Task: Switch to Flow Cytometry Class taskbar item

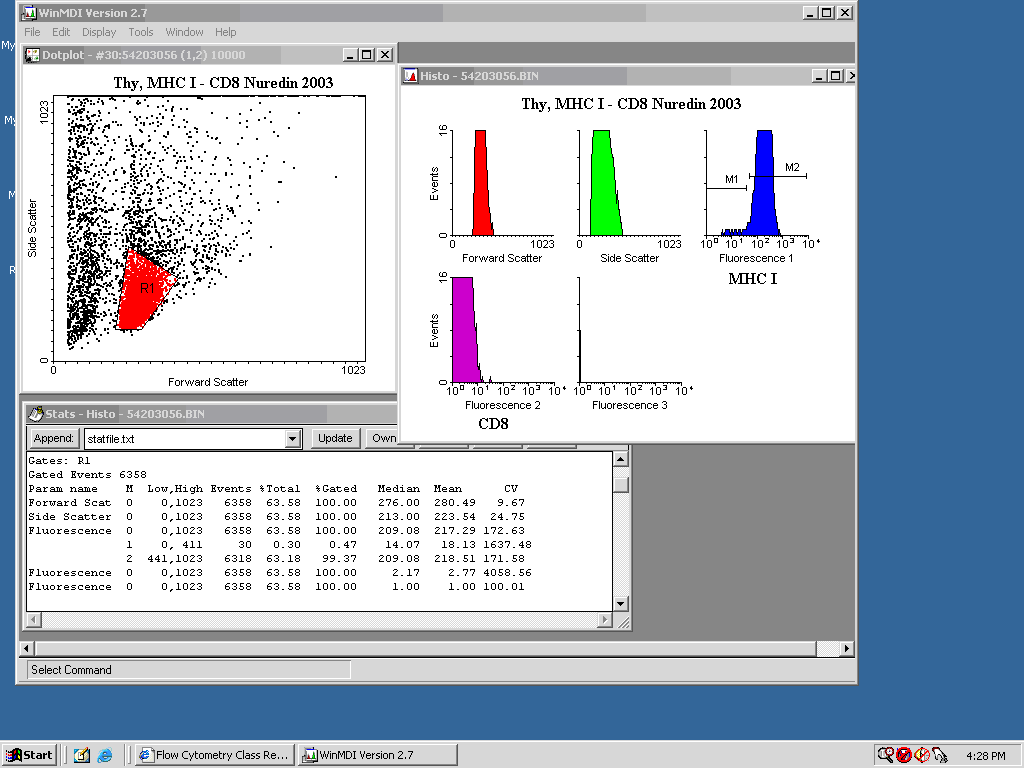Action: (214, 755)
